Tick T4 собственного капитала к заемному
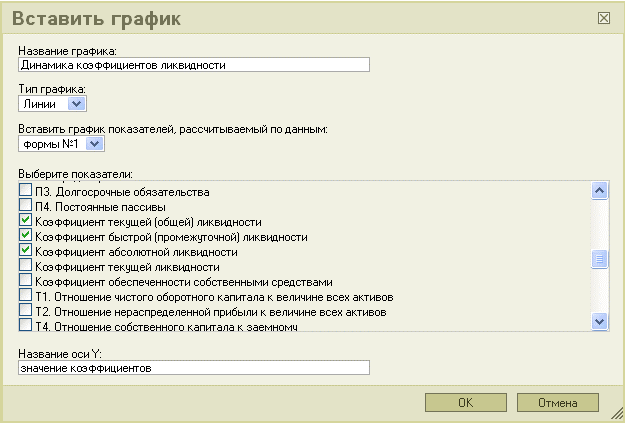Image resolution: width=625 pixels, height=423 pixels. [x=26, y=326]
